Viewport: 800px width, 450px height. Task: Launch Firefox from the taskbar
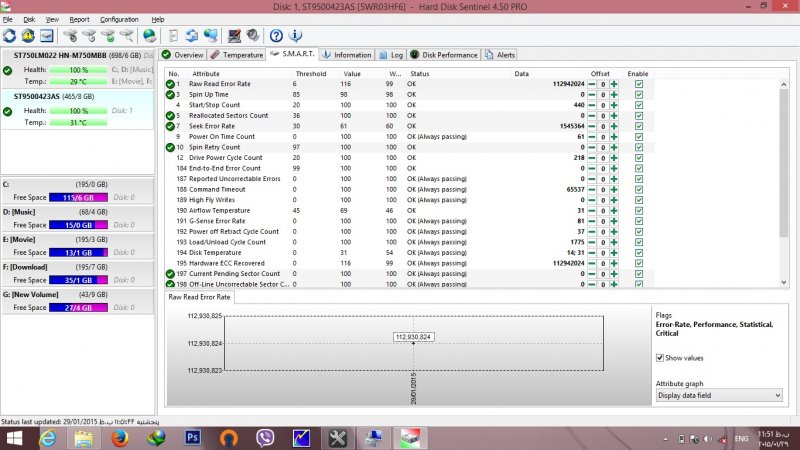coord(120,438)
